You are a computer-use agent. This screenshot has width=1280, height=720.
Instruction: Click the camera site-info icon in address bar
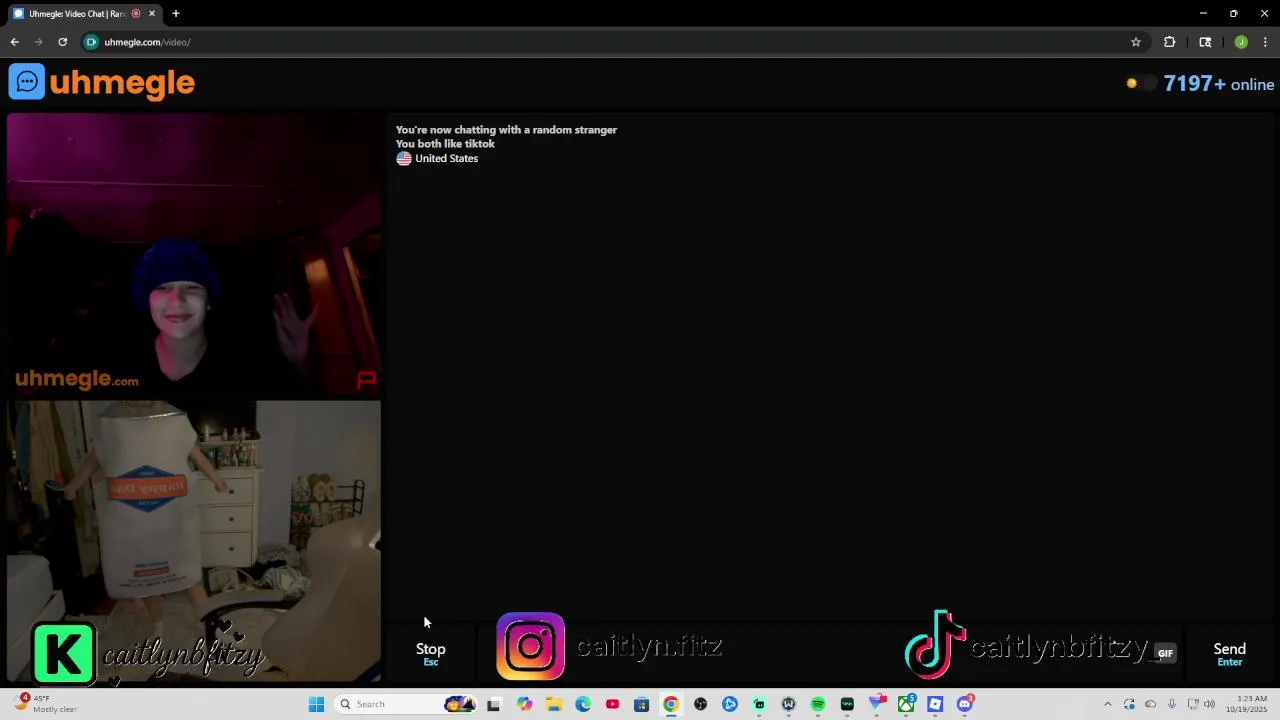(91, 42)
